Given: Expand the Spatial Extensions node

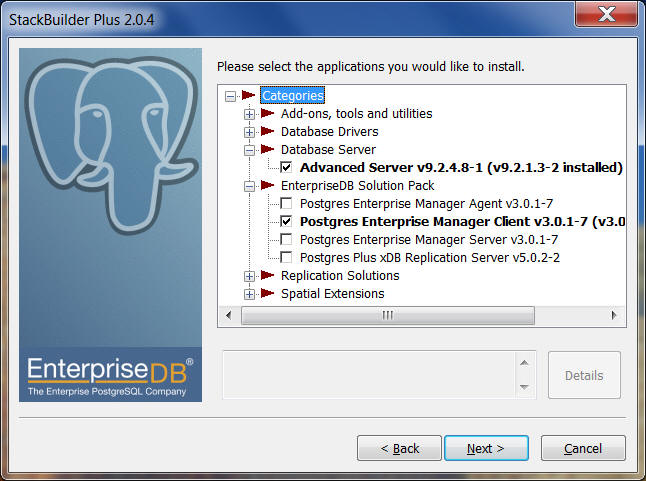Looking at the screenshot, I should (249, 294).
